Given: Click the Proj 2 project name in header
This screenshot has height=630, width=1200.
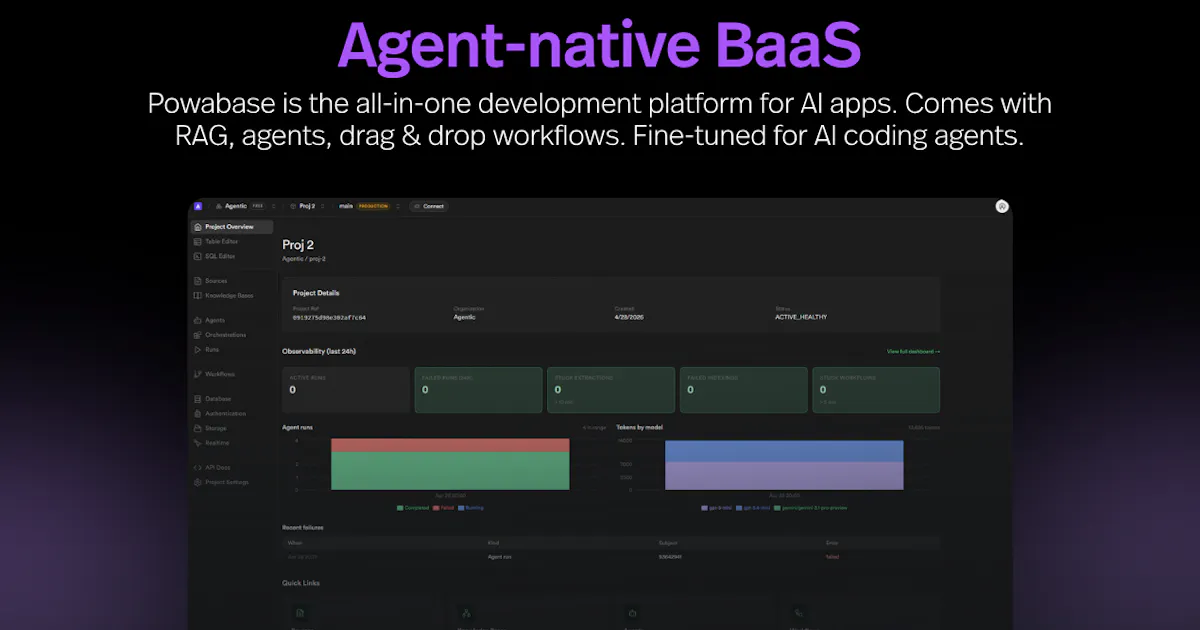Looking at the screenshot, I should point(307,206).
